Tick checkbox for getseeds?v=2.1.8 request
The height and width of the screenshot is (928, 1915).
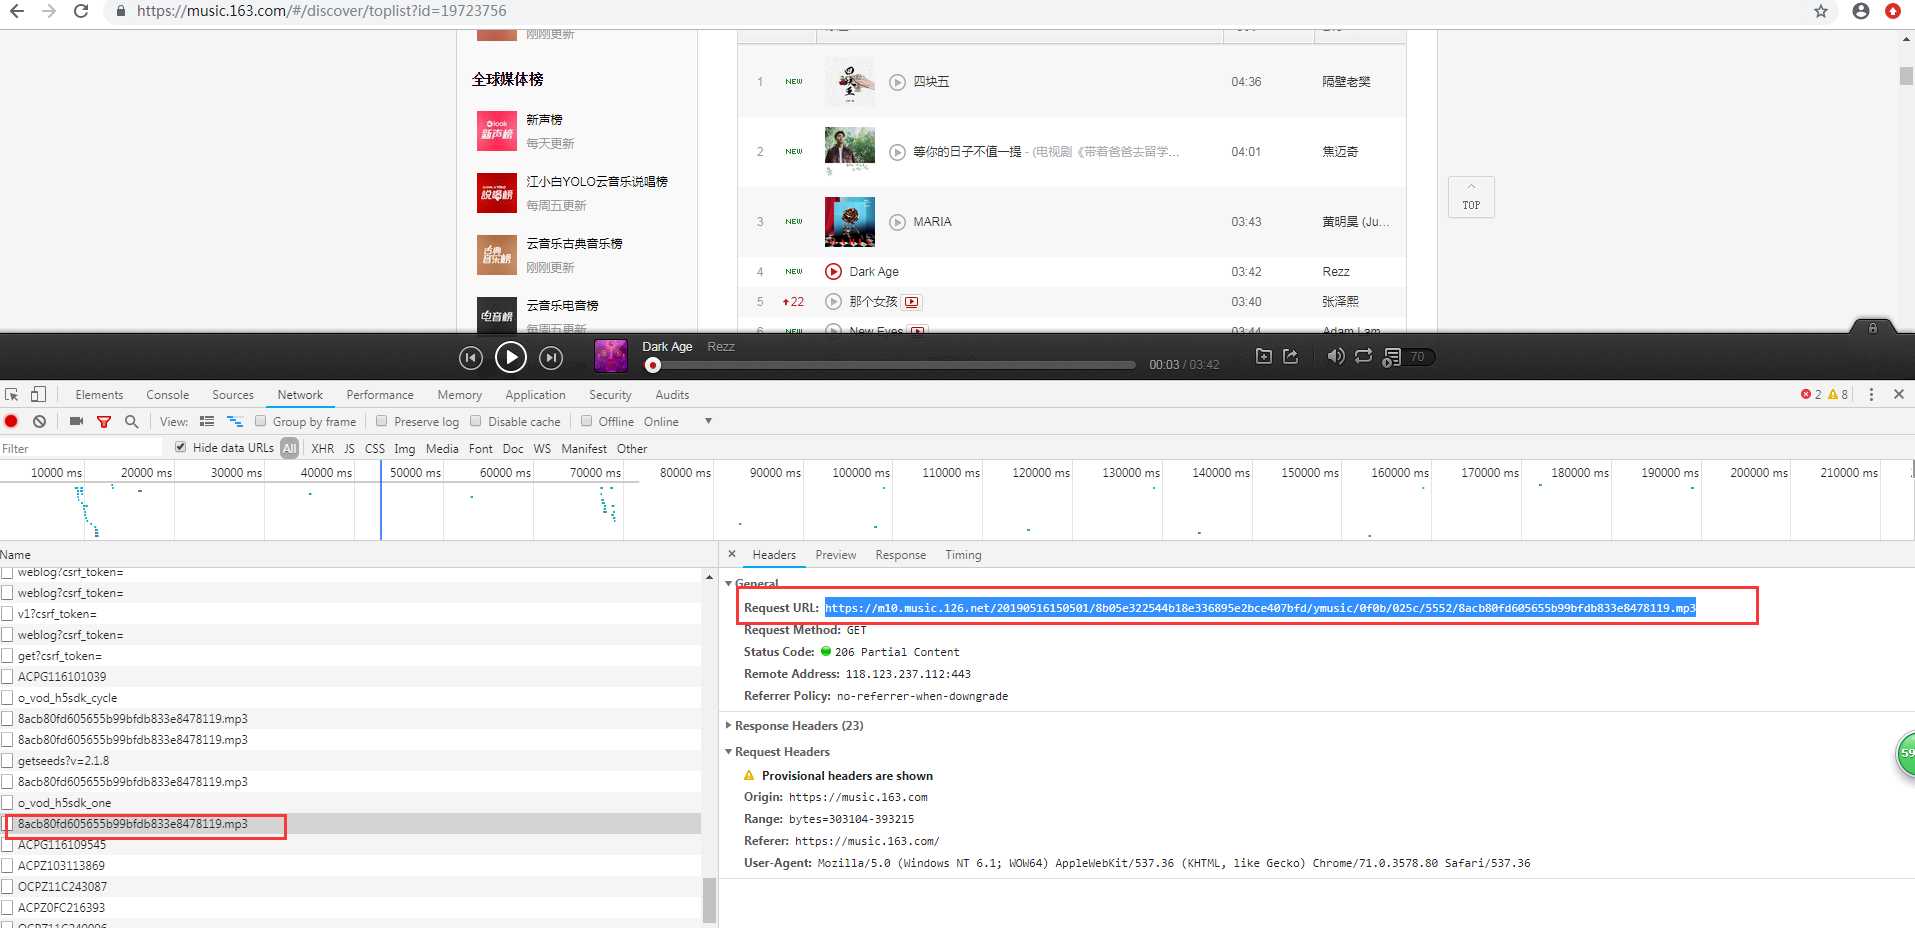[x=7, y=761]
